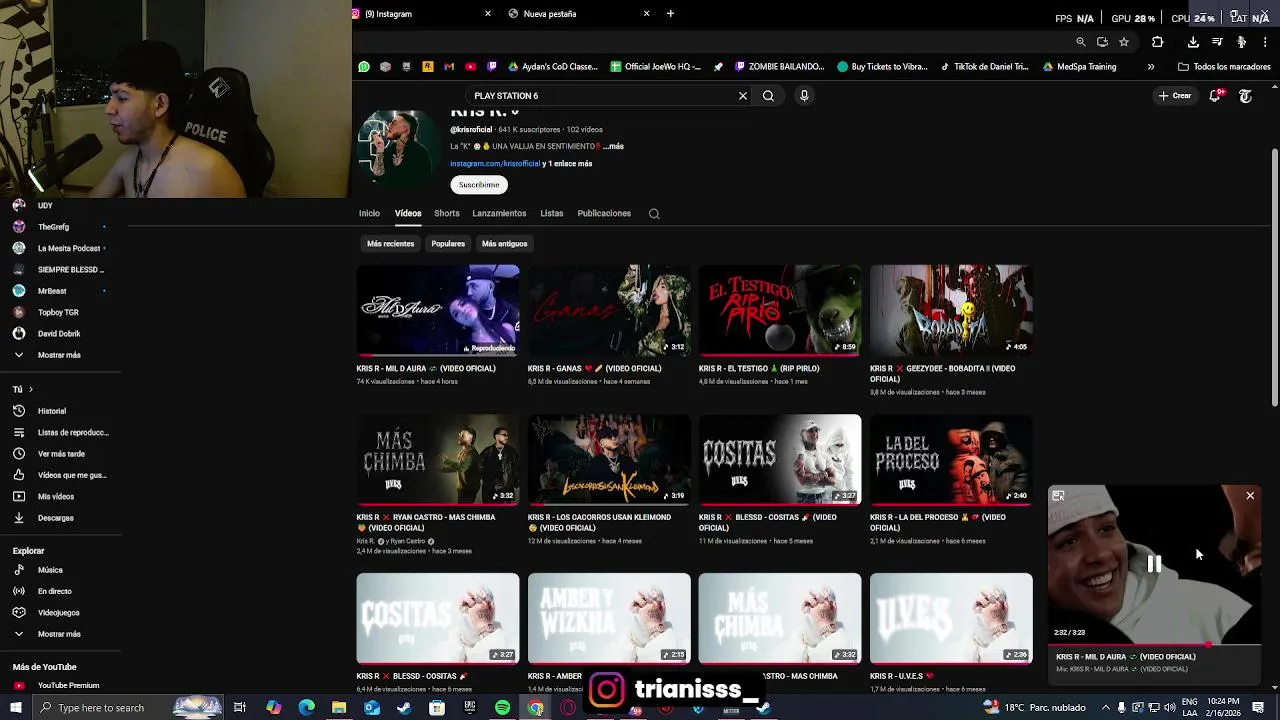Expand Explorar with its Mostrar más
This screenshot has height=720, width=1280.
pyautogui.click(x=59, y=634)
